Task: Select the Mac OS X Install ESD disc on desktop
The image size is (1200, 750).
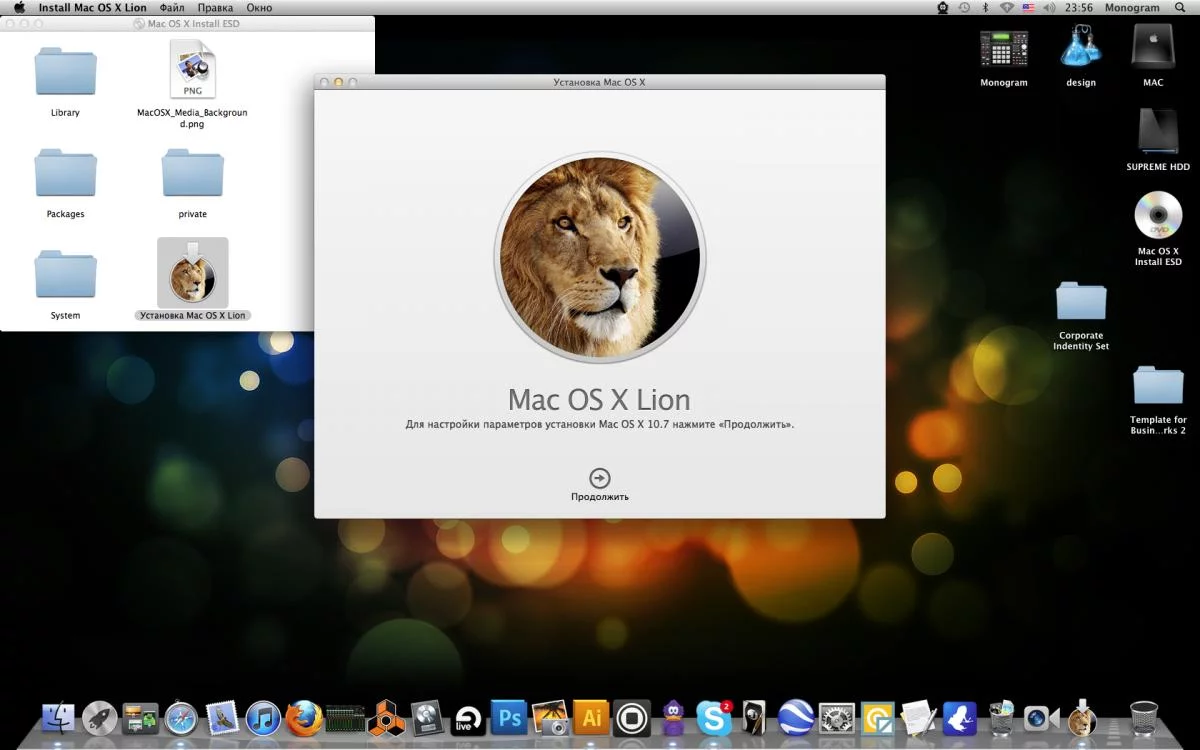Action: tap(1158, 216)
